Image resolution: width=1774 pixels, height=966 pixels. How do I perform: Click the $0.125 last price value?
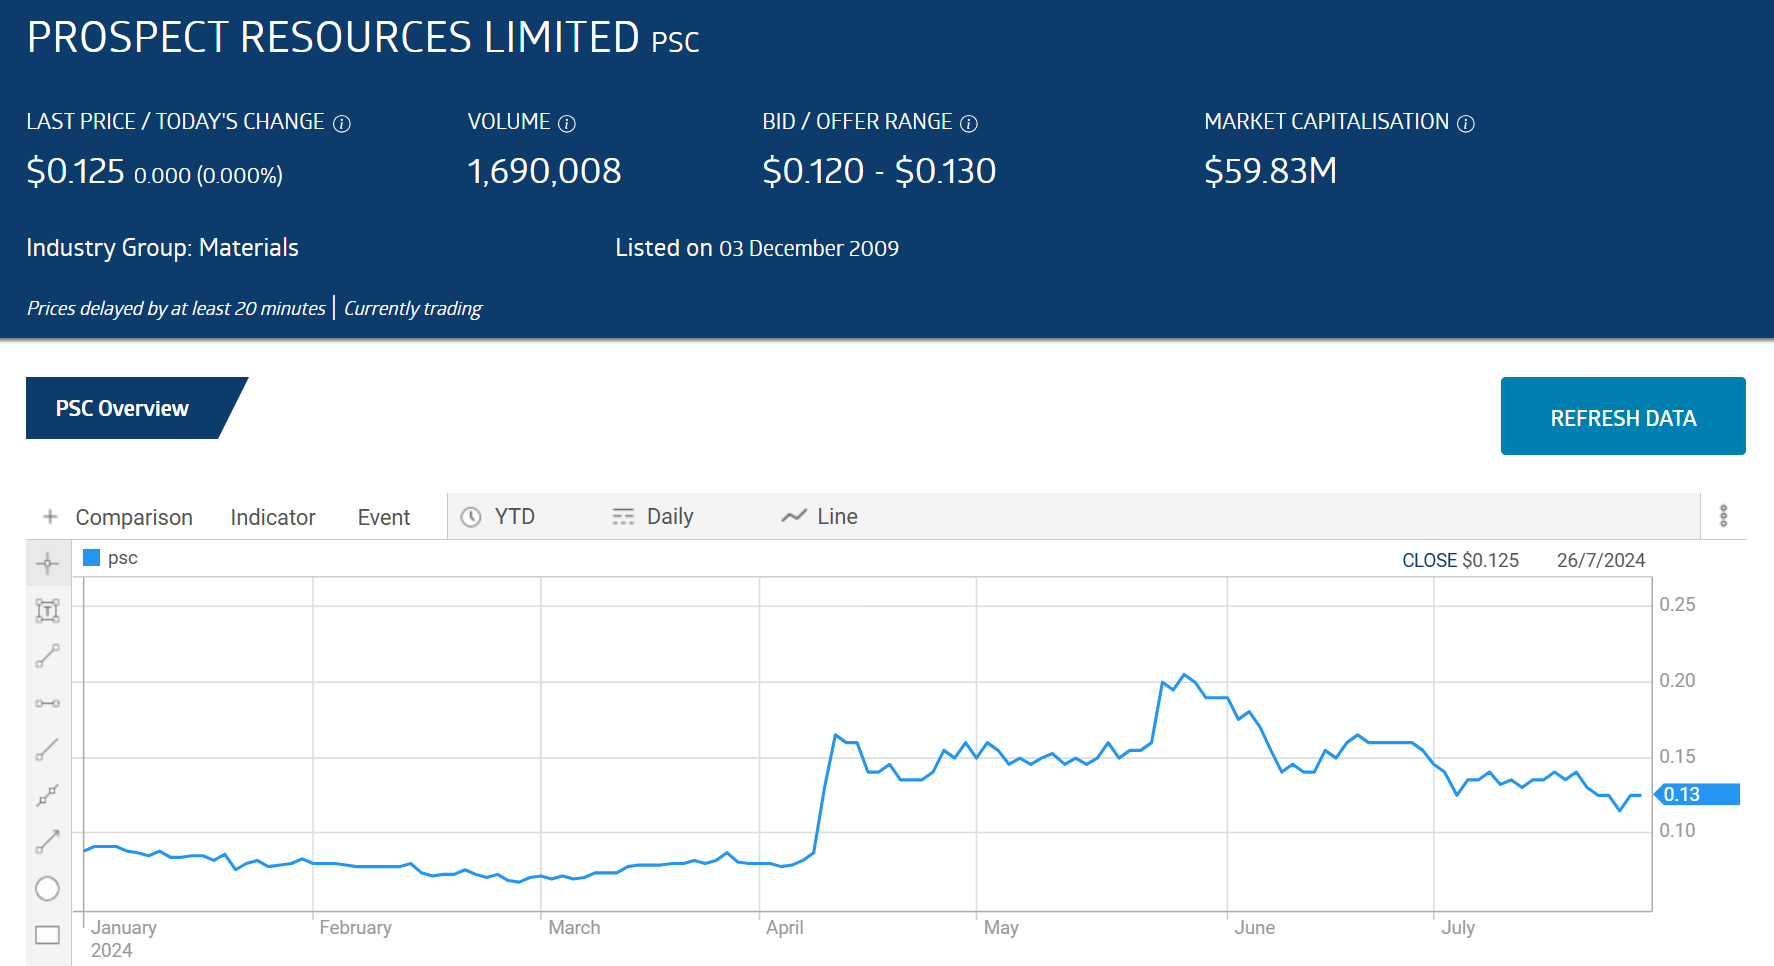[x=75, y=171]
